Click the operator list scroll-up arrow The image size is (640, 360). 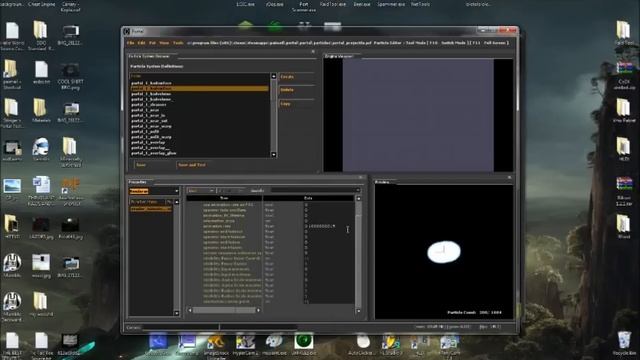point(177,202)
